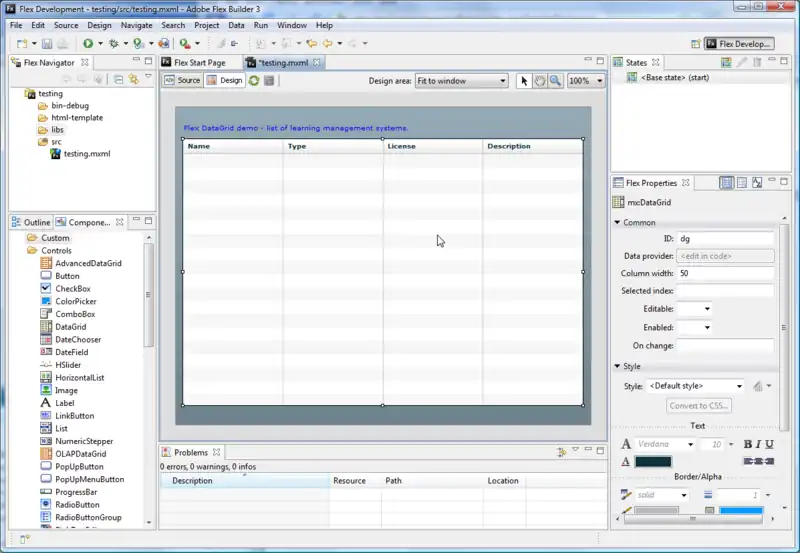Click the arrow select mode tool

(x=525, y=81)
